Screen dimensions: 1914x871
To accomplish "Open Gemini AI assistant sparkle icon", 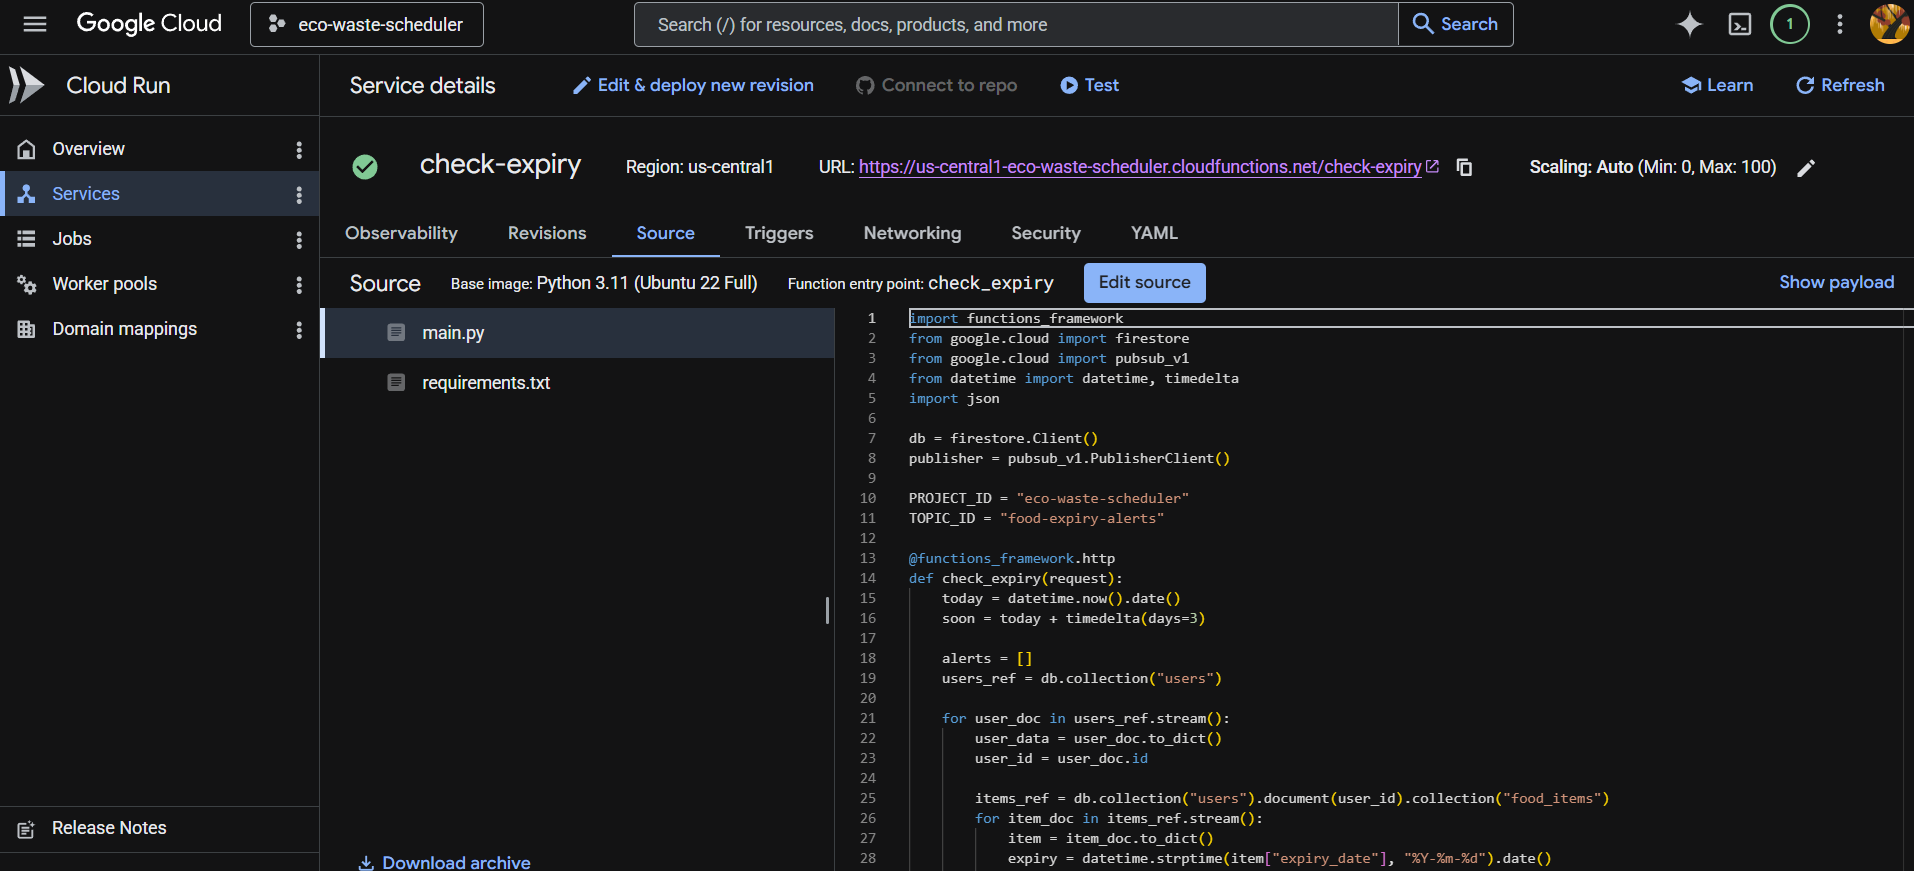I will tap(1690, 24).
